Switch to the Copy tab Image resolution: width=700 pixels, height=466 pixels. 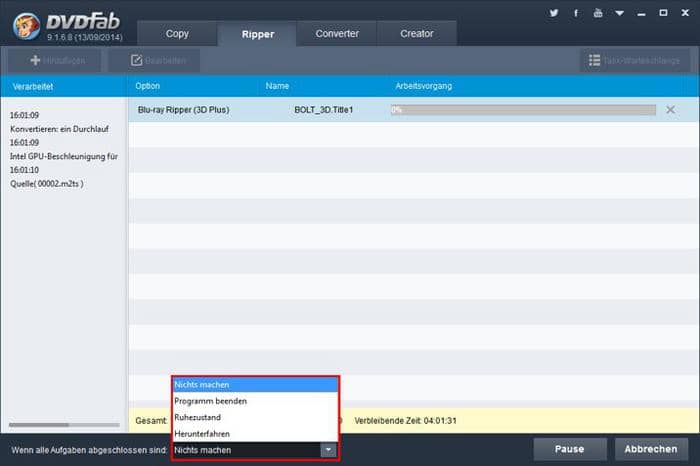point(177,33)
